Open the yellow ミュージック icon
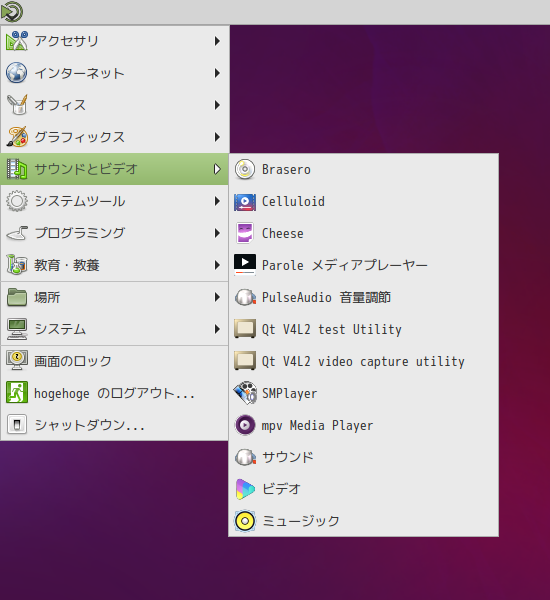This screenshot has height=600, width=550. click(245, 521)
